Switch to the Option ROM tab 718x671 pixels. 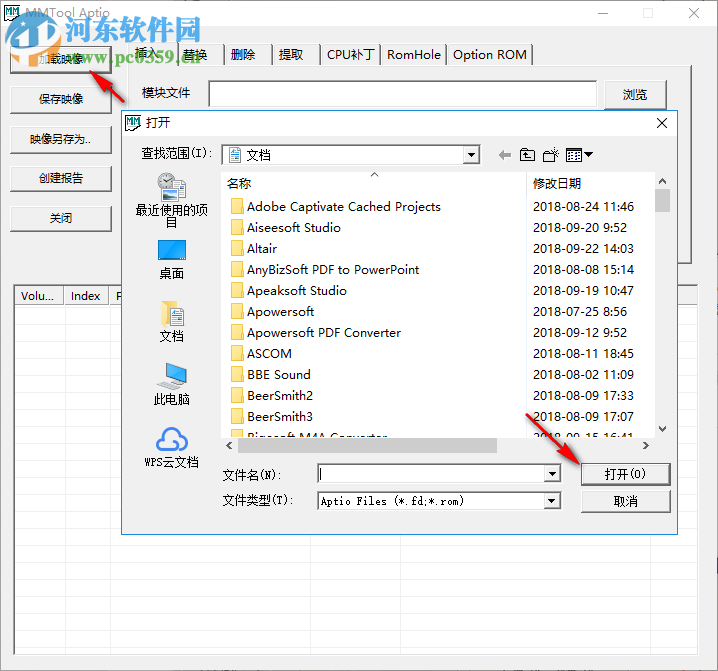coord(490,55)
